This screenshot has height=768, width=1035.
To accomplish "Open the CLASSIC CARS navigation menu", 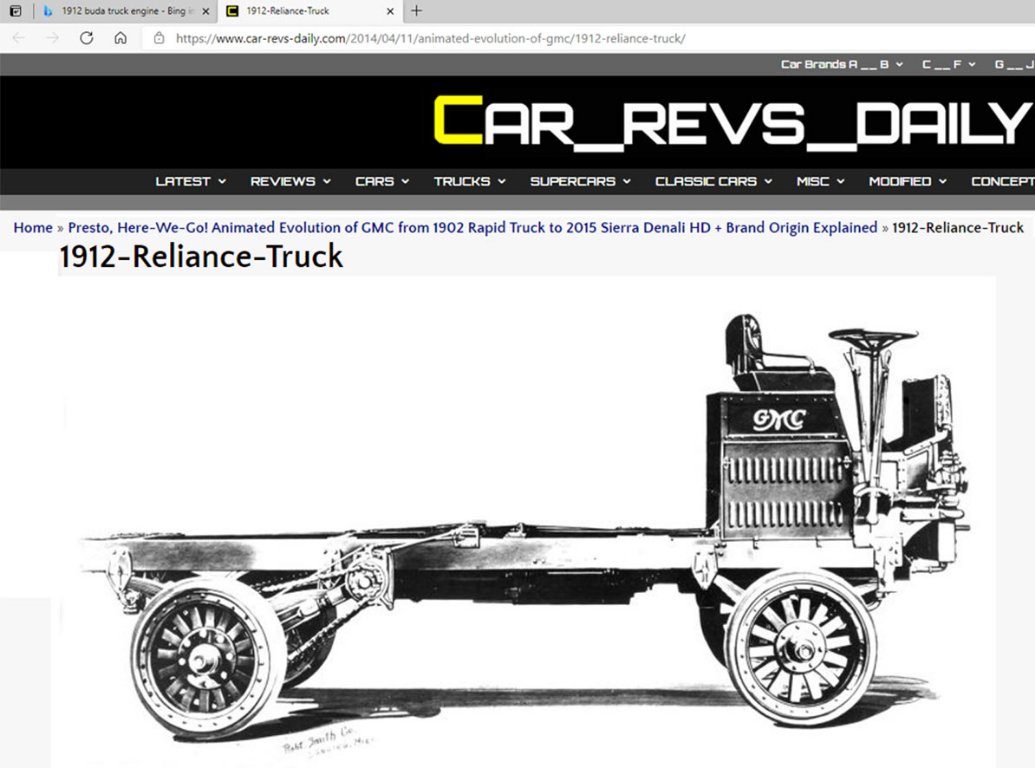I will click(713, 181).
